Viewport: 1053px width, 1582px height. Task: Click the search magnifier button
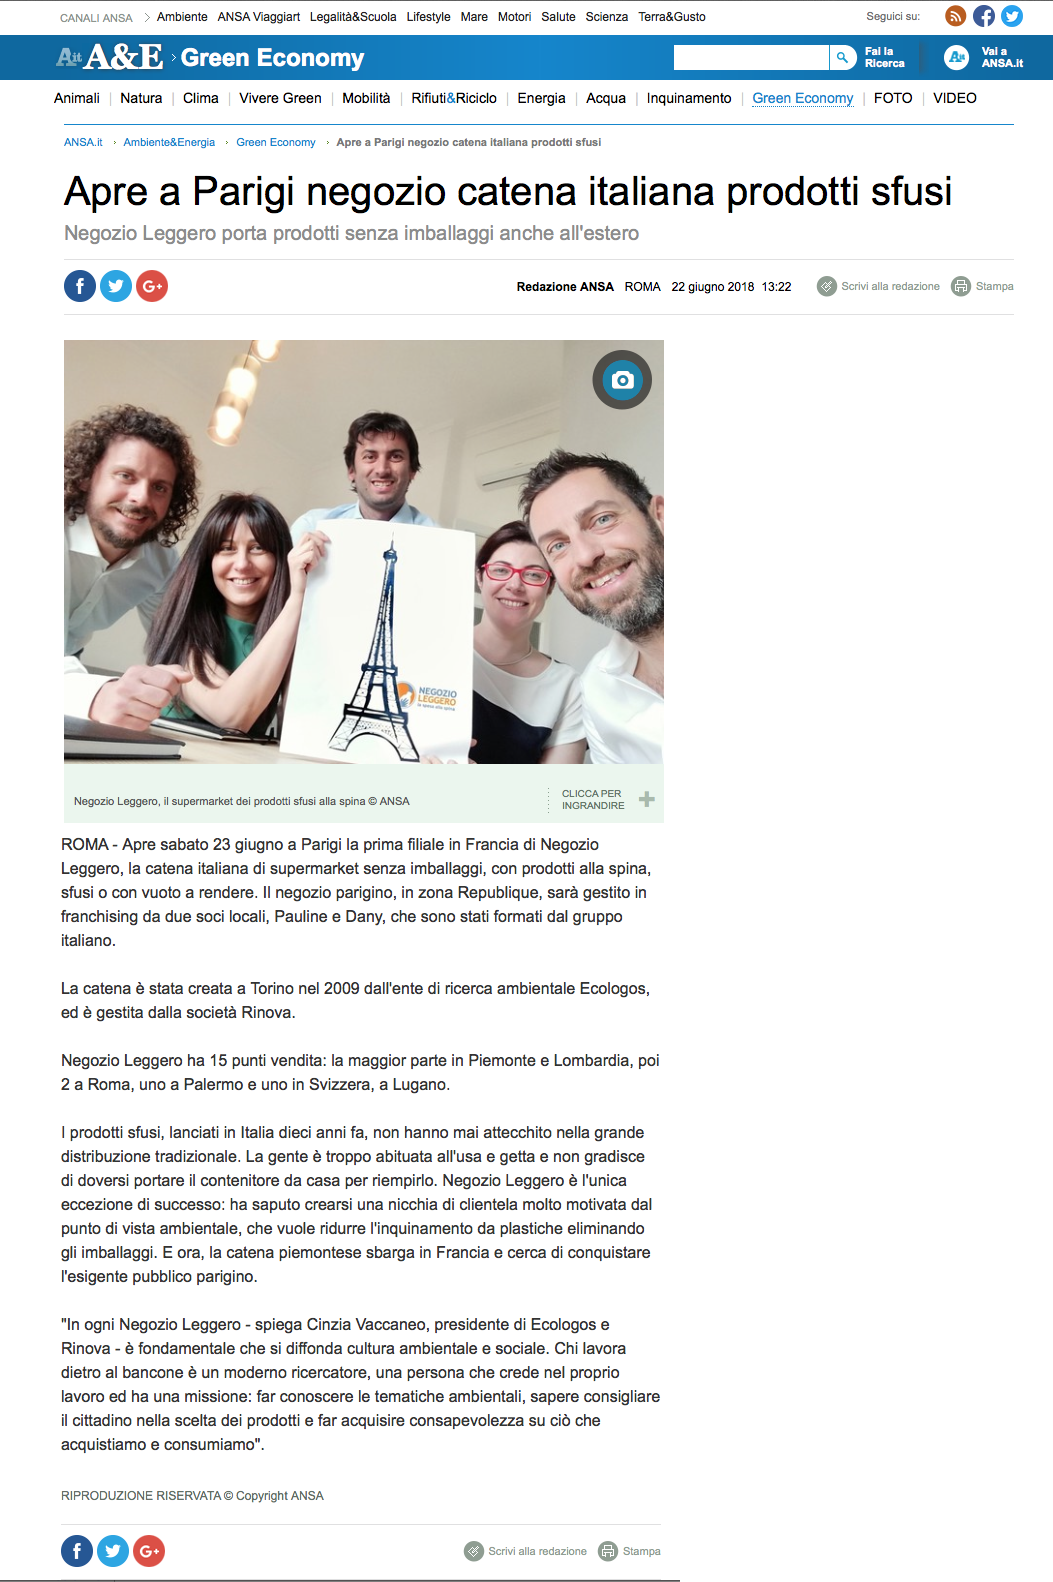tap(843, 57)
